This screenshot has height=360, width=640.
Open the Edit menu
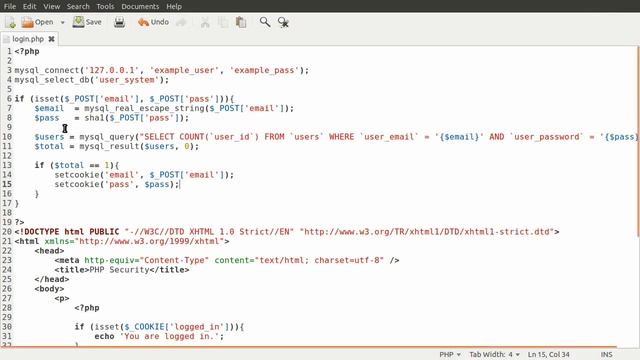tap(29, 6)
